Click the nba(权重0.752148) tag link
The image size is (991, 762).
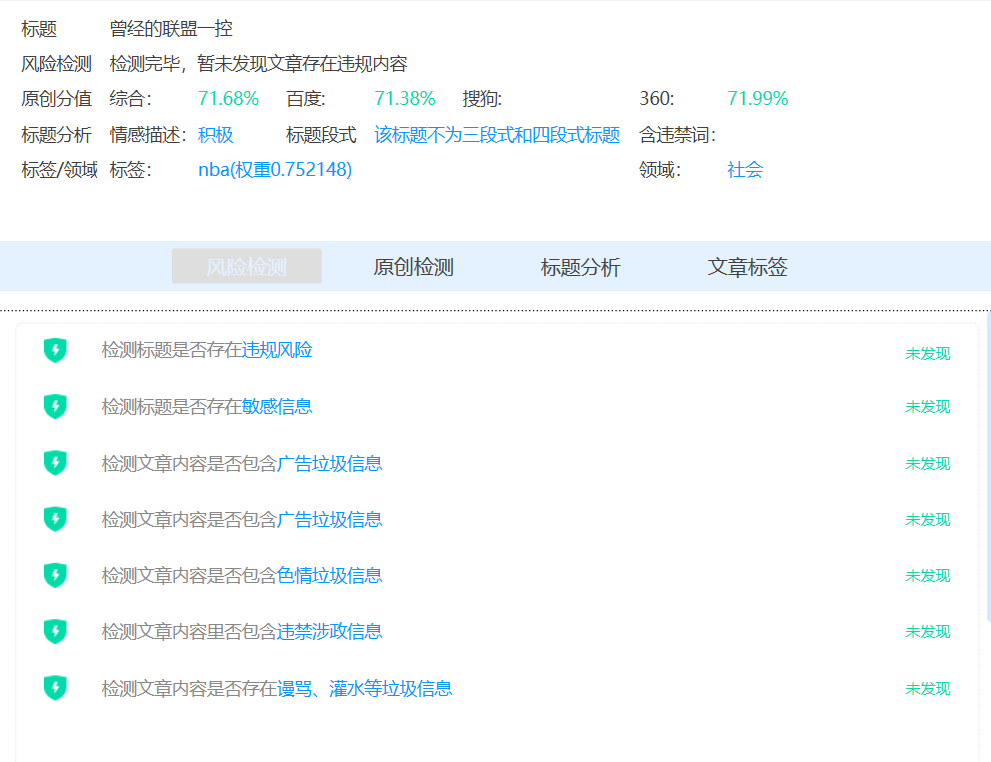pyautogui.click(x=275, y=169)
